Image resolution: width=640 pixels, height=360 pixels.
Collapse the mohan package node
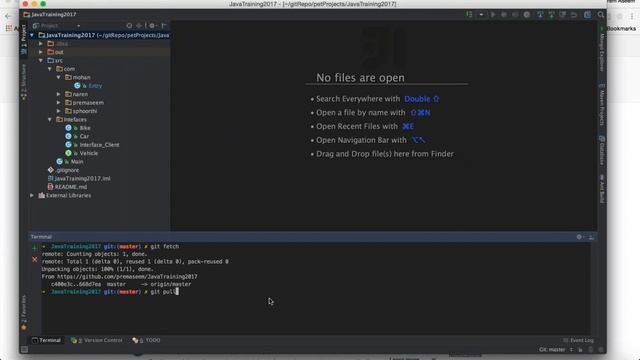tap(59, 77)
